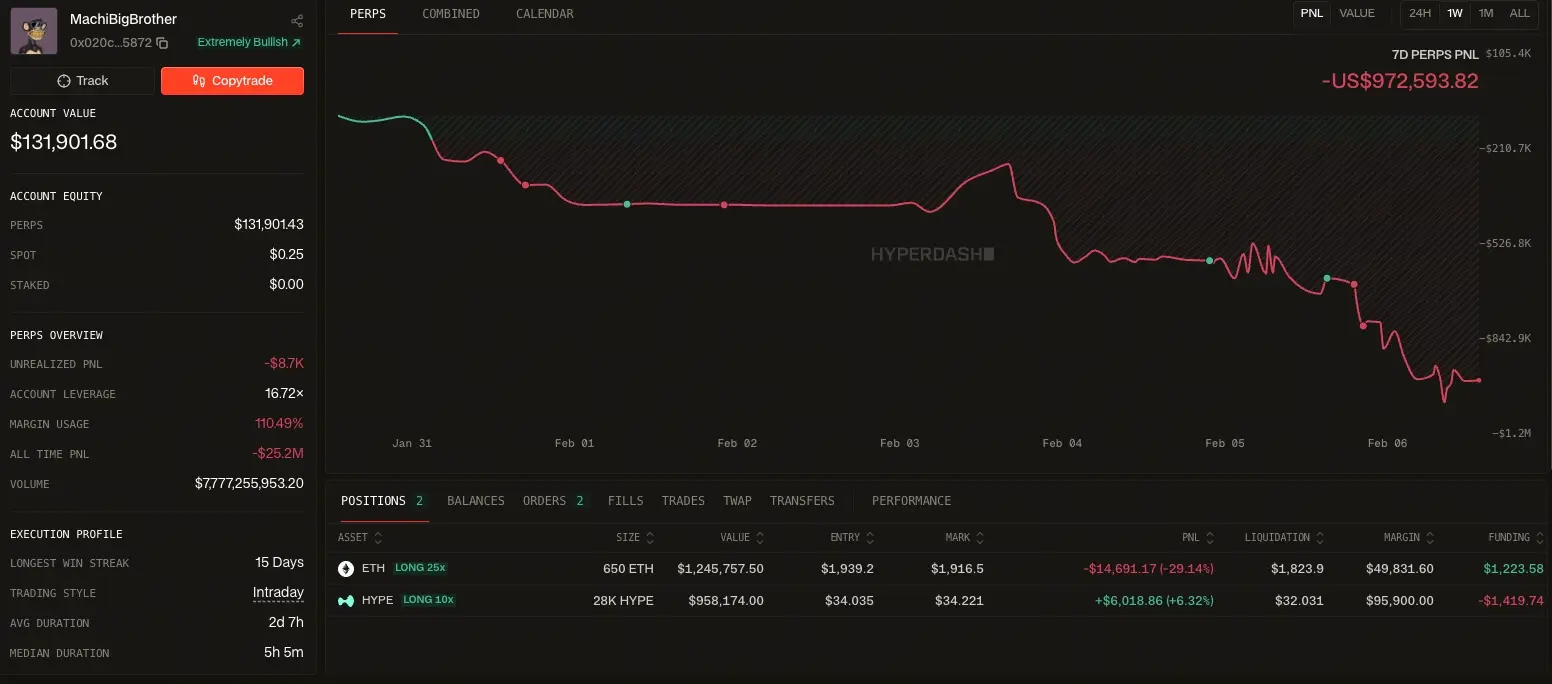Select the PNL chart mode

click(1311, 13)
